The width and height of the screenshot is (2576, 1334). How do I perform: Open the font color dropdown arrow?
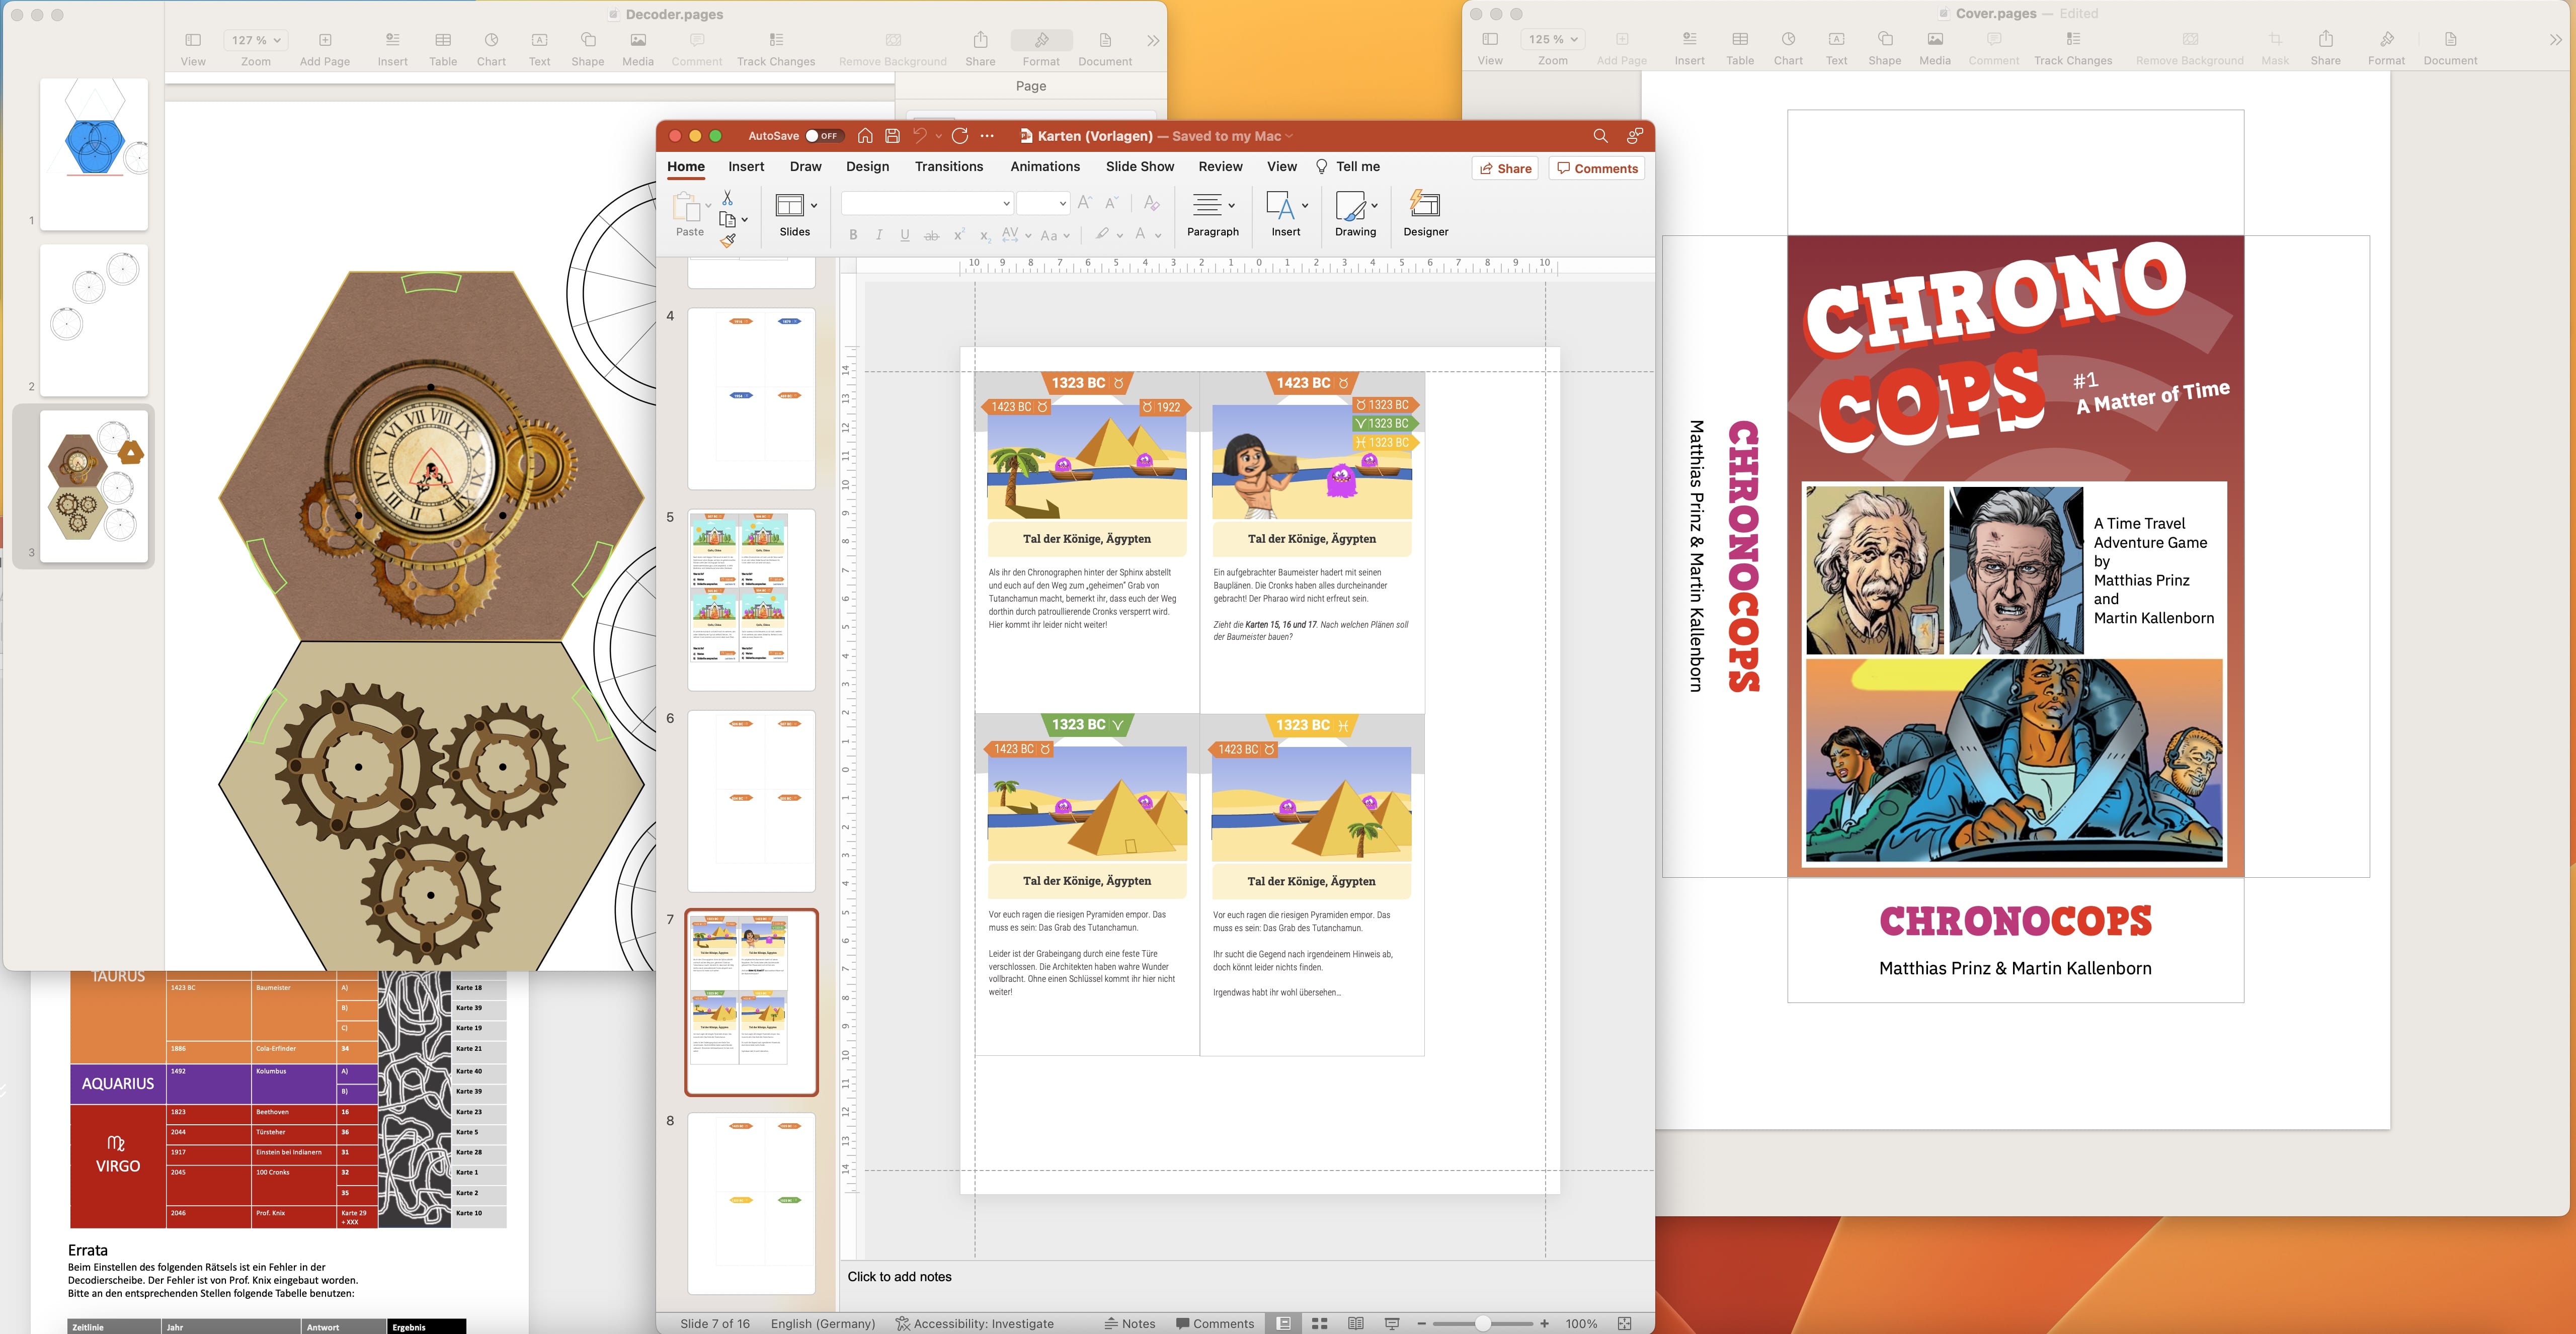[x=1158, y=235]
